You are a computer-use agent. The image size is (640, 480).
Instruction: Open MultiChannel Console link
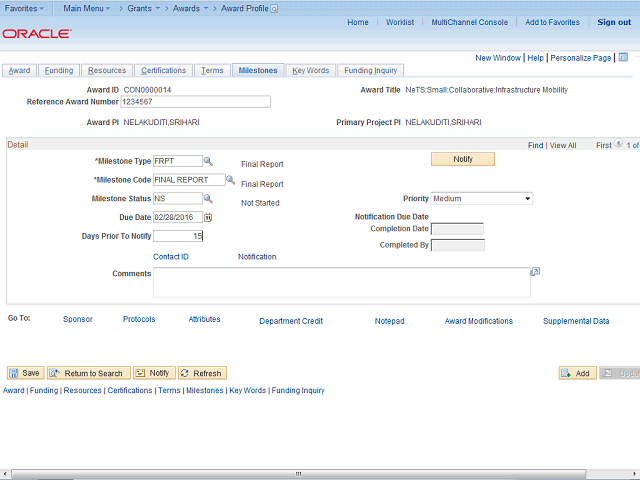(469, 22)
